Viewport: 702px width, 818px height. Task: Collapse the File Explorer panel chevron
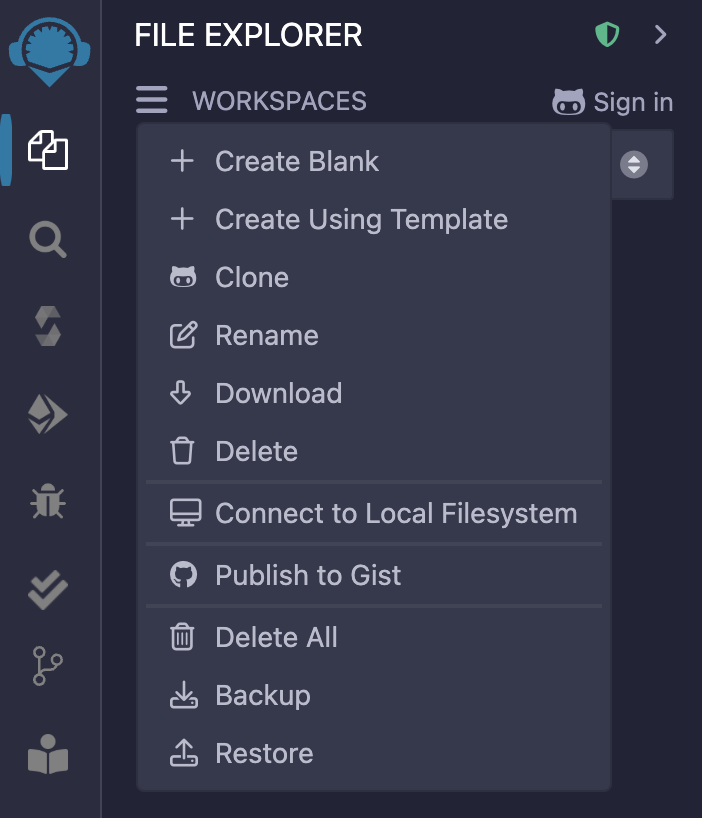click(660, 35)
